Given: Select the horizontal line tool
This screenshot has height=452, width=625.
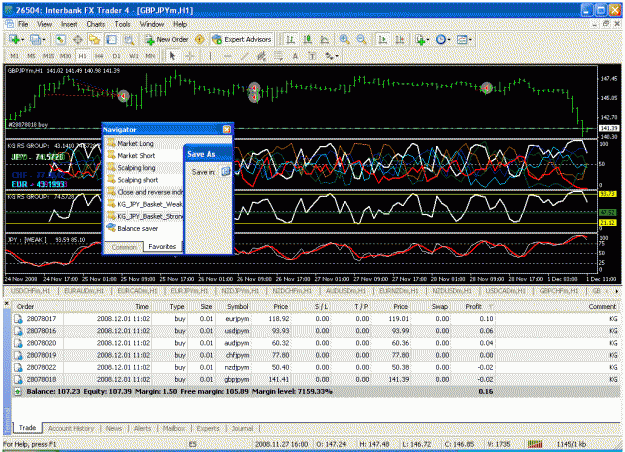Looking at the screenshot, I should tap(227, 56).
